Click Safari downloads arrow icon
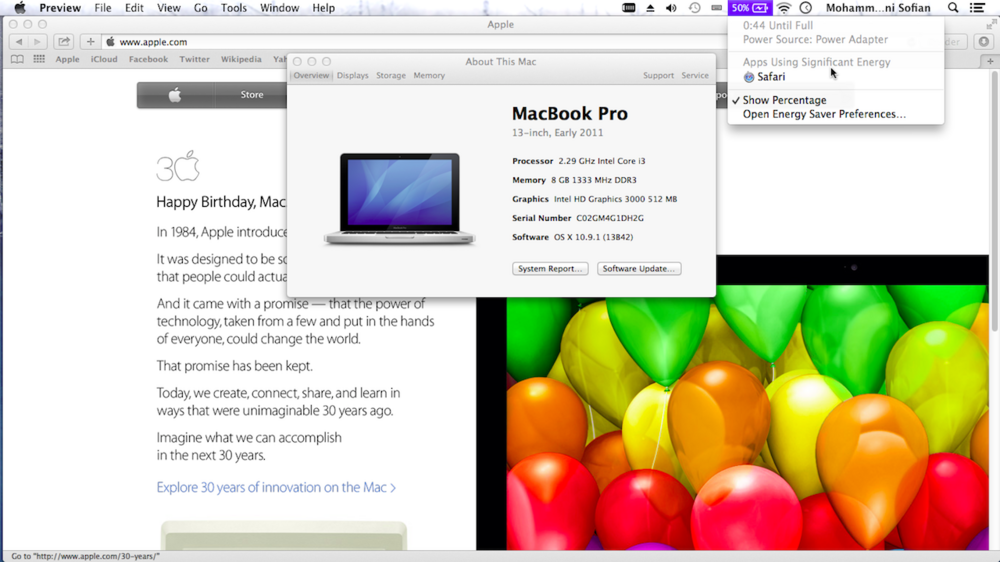The image size is (1000, 562). tap(984, 41)
